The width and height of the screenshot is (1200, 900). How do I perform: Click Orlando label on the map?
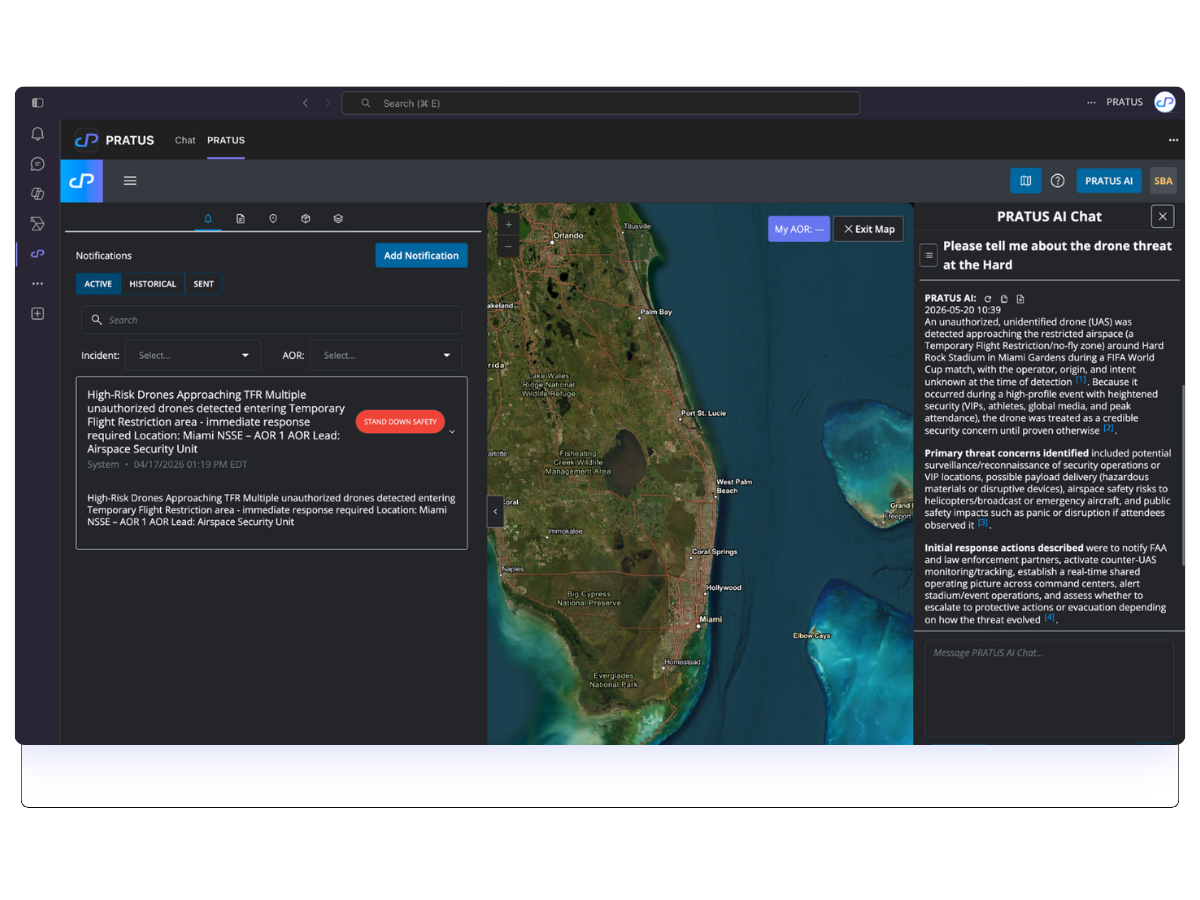click(x=568, y=236)
